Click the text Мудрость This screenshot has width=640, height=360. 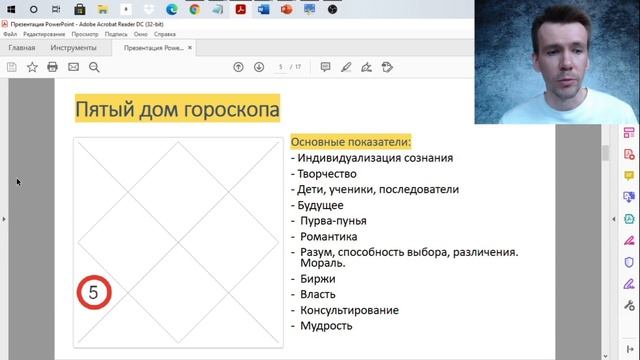pos(326,326)
